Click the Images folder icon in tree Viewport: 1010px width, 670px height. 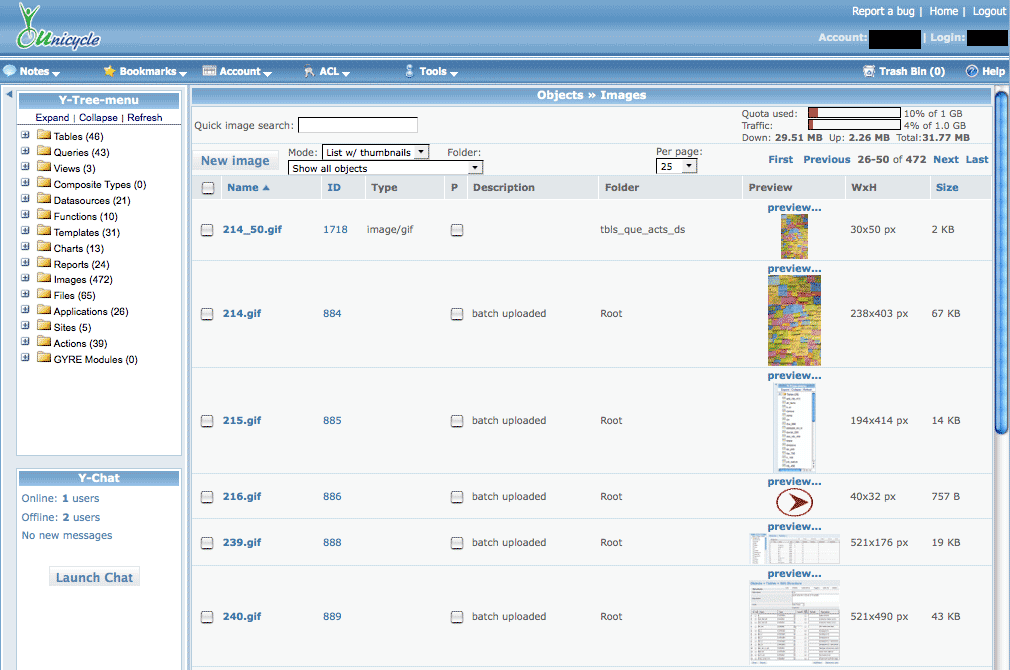click(43, 280)
